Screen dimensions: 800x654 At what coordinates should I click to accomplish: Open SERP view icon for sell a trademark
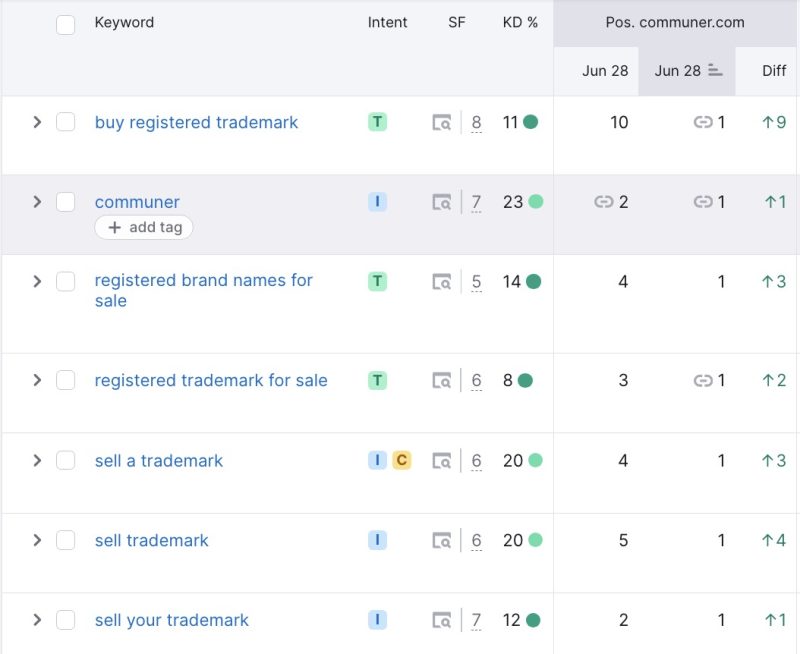point(441,461)
